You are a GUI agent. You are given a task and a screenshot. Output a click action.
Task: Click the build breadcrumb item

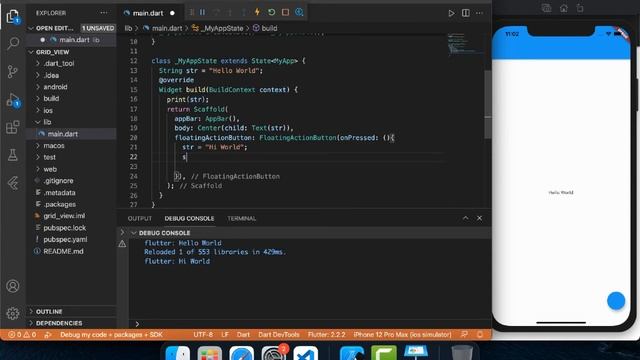[x=269, y=28]
